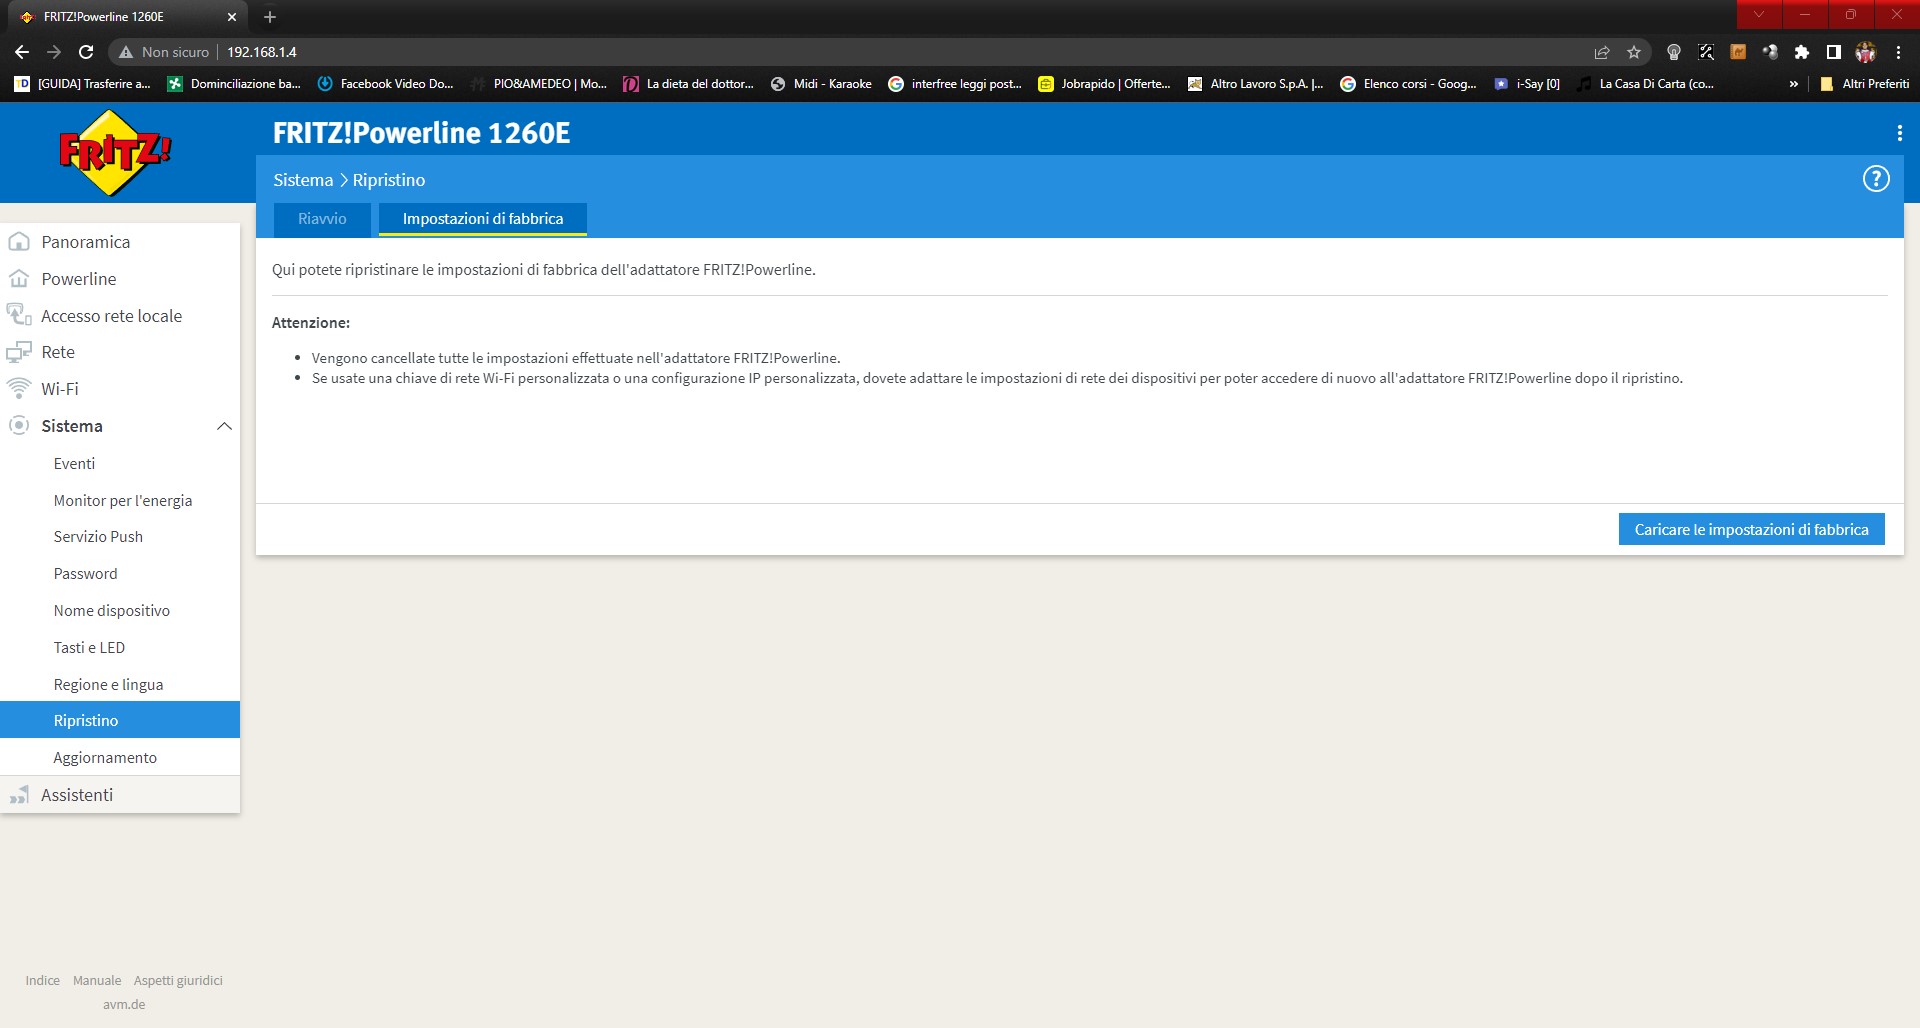Open new browser tab with plus
This screenshot has width=1920, height=1028.
[270, 17]
